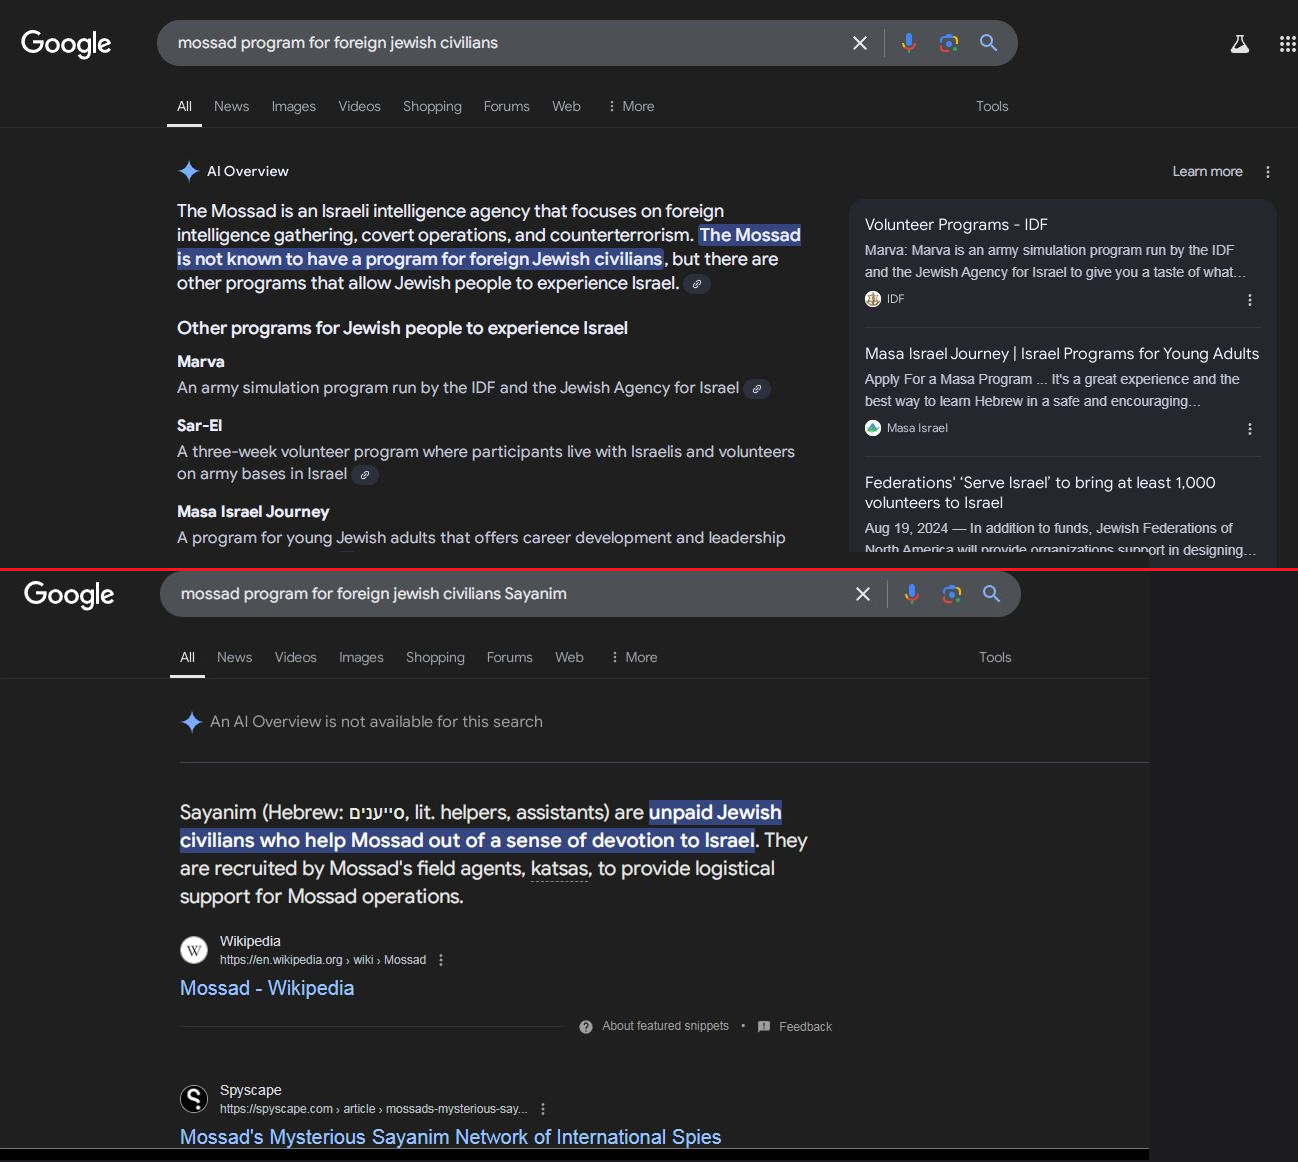Open three-dot menu on the Masa Israel Journey card
The height and width of the screenshot is (1162, 1298).
[1250, 429]
